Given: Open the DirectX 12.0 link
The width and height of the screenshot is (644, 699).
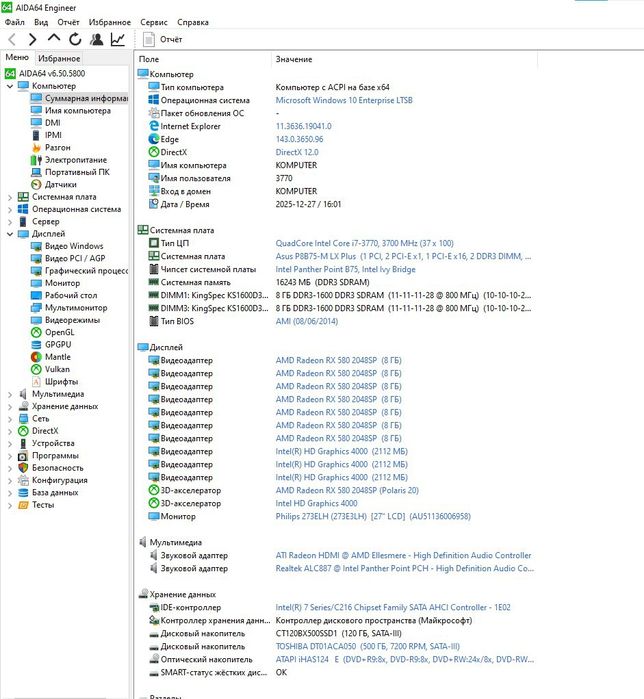Looking at the screenshot, I should point(297,152).
